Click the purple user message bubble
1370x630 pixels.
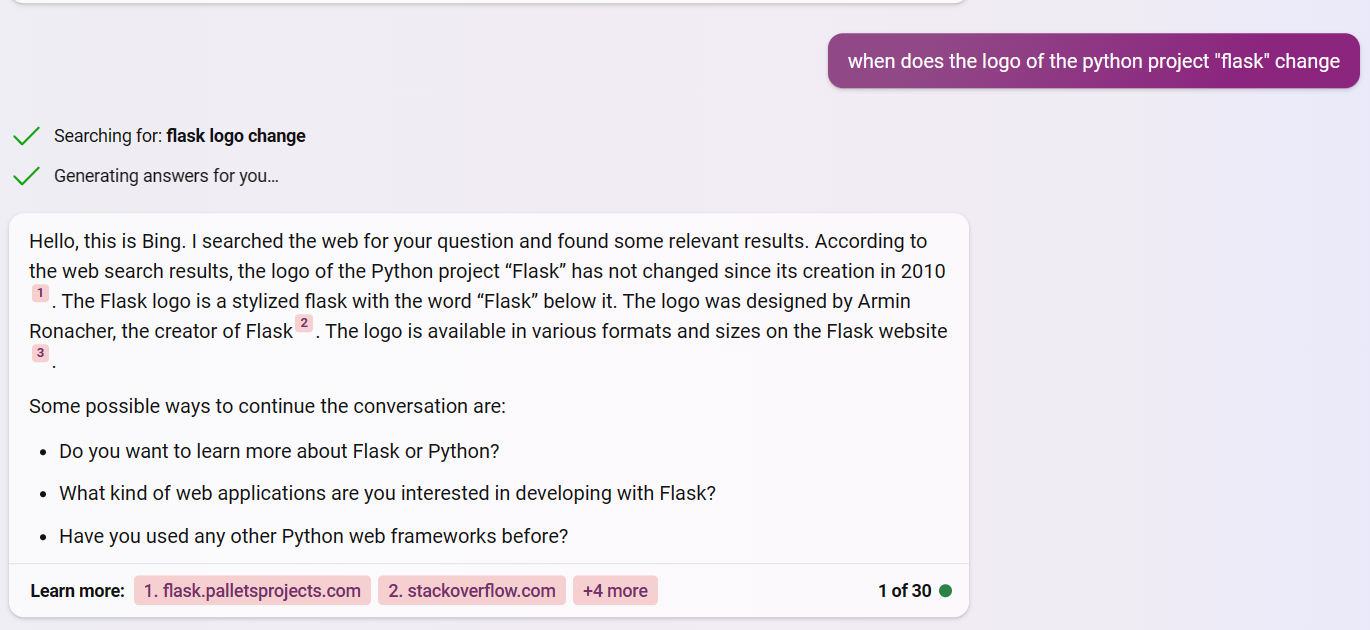coord(1093,61)
